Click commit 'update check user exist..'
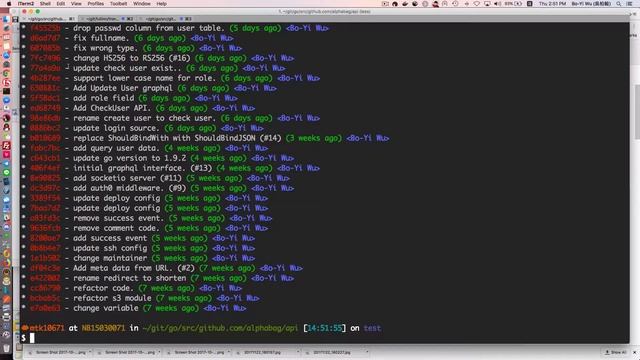 (x=128, y=68)
